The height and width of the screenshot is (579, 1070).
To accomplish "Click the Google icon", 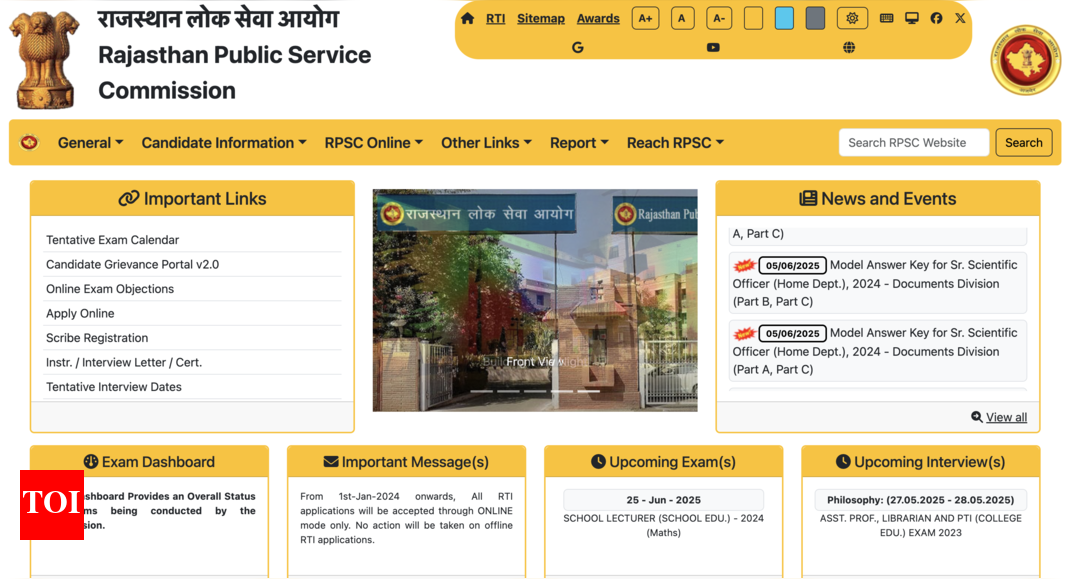I will (x=577, y=47).
